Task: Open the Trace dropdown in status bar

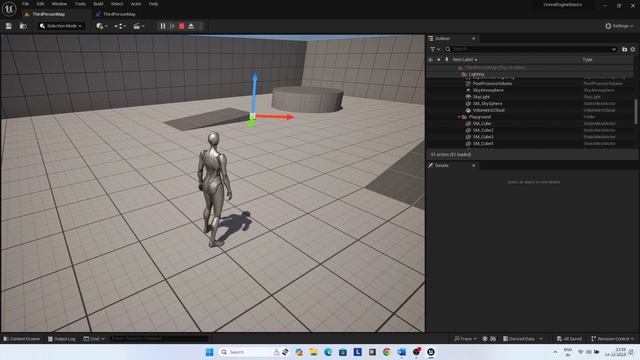Action: point(465,339)
